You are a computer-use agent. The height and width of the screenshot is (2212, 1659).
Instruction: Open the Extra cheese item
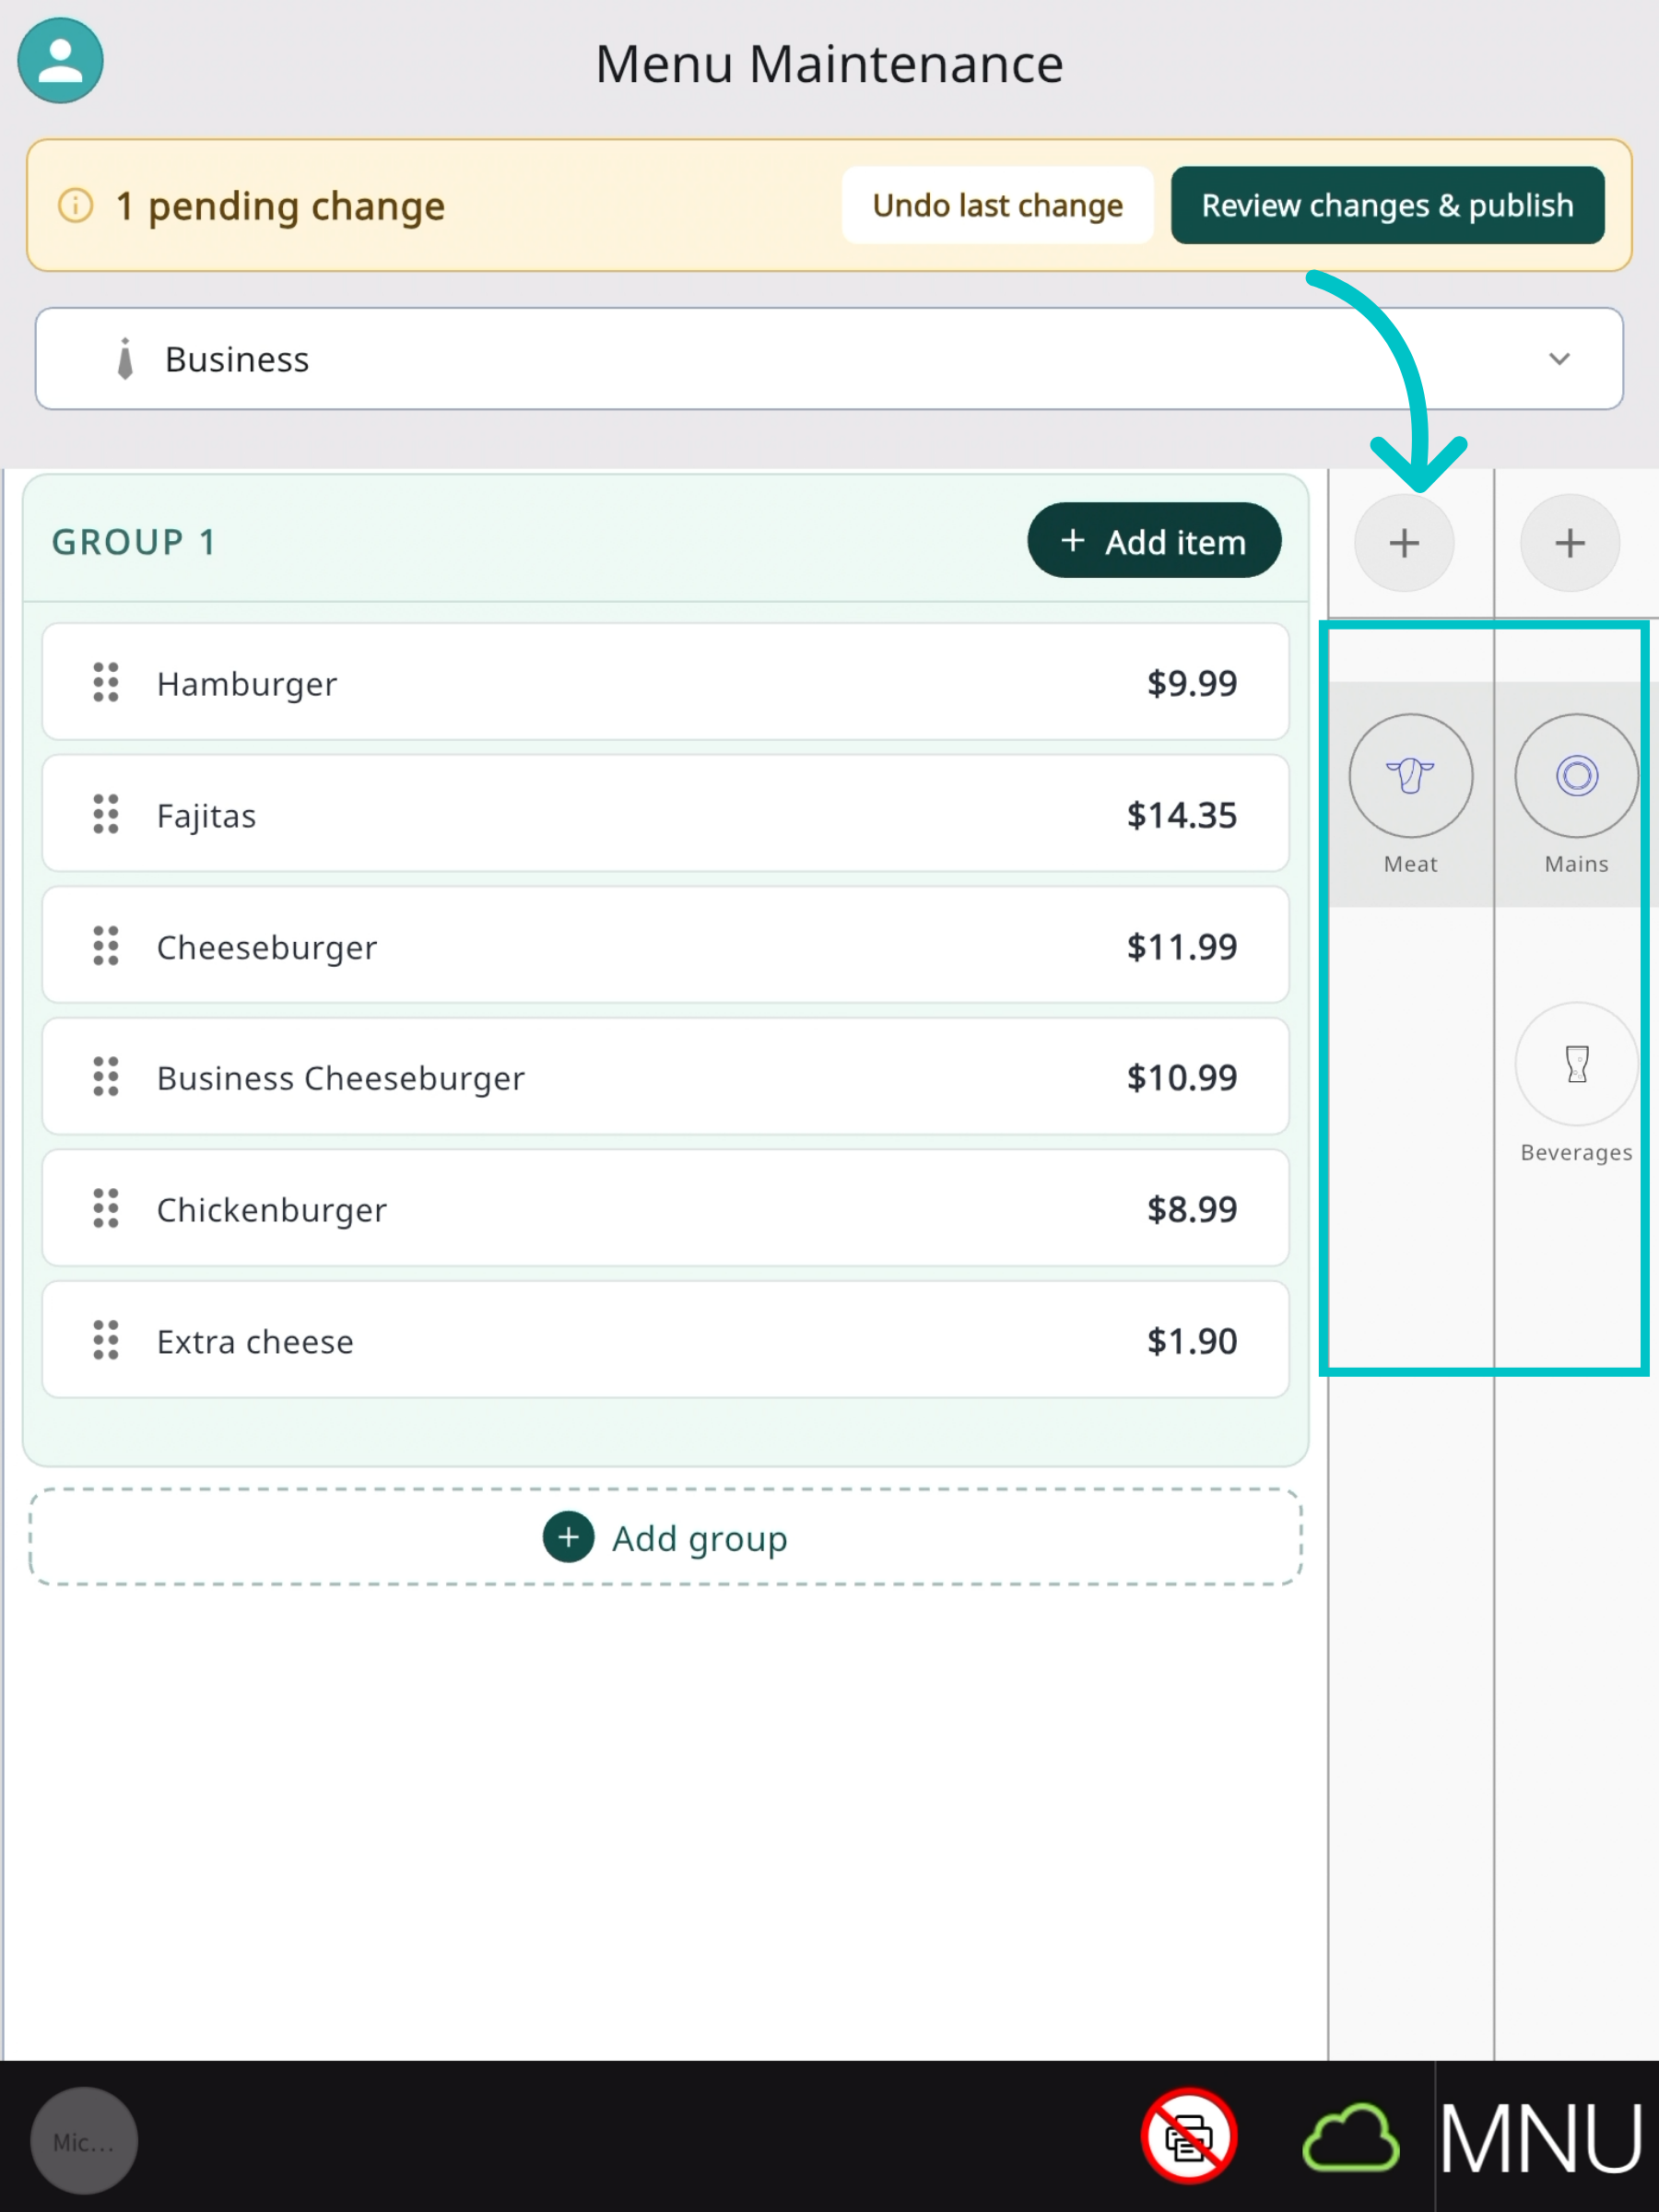coord(666,1339)
